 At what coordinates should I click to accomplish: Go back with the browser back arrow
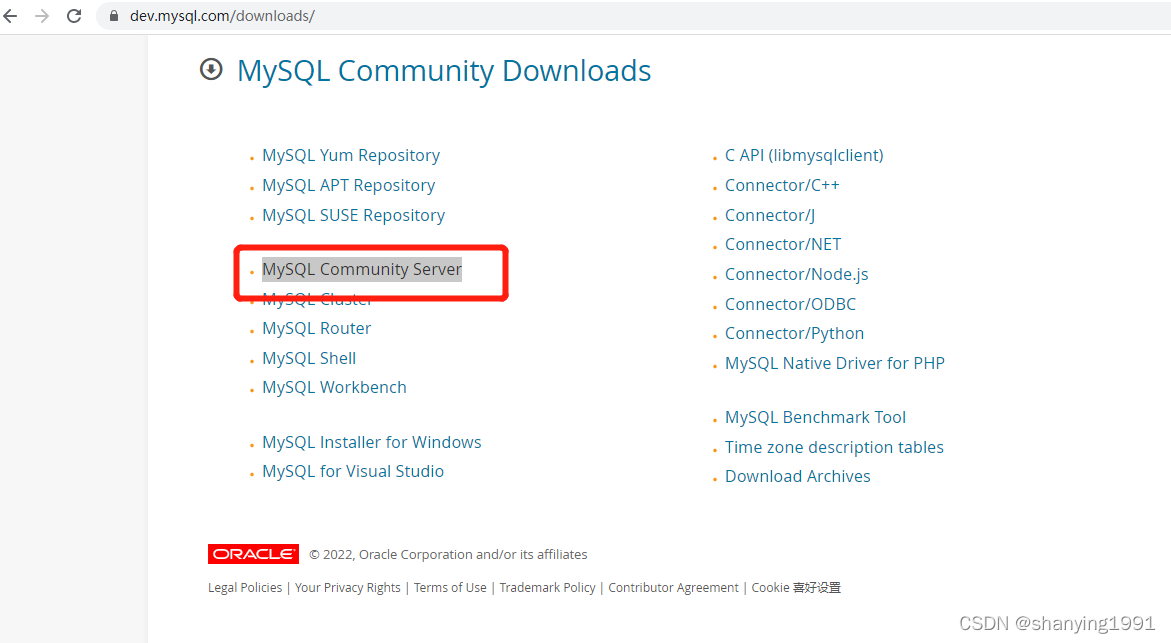point(10,16)
